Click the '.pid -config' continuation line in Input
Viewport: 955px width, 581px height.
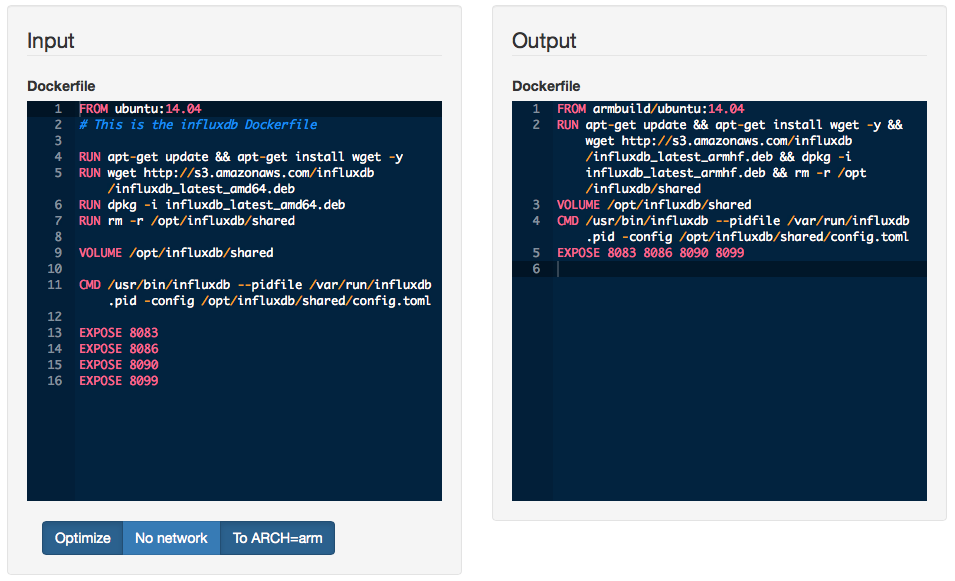pyautogui.click(x=270, y=301)
